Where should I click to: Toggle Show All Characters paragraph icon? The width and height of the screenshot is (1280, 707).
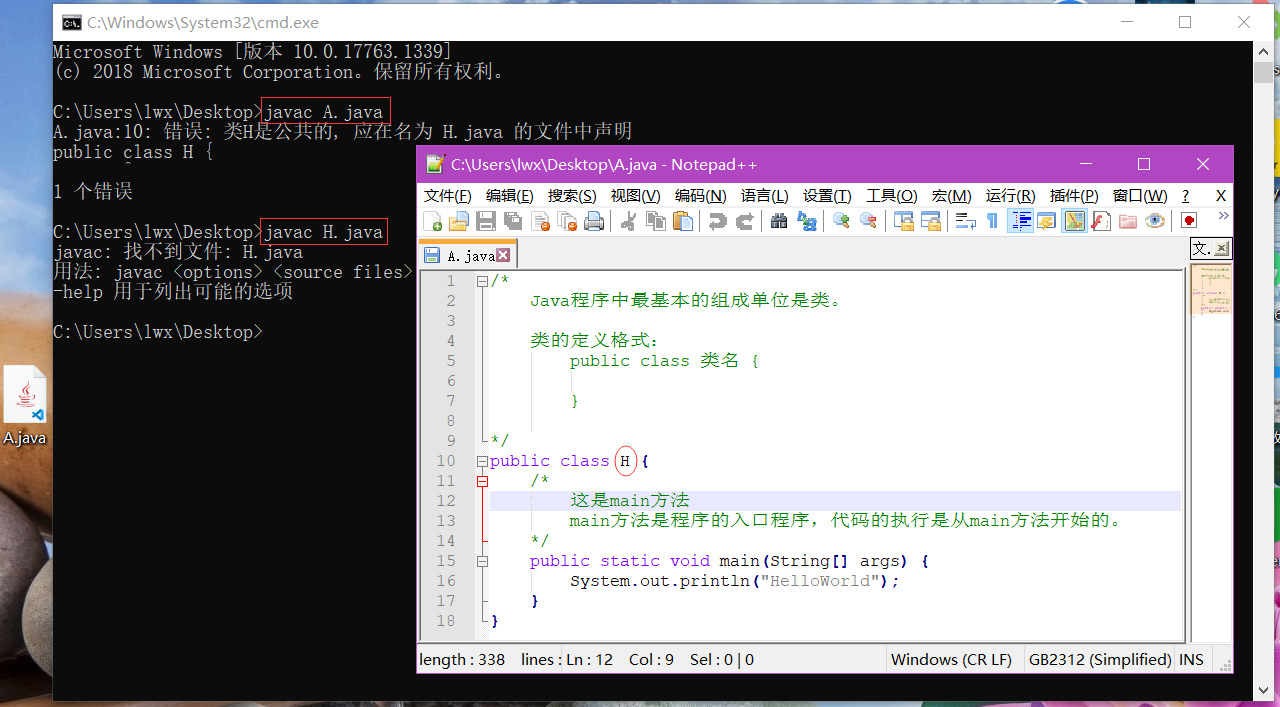[x=992, y=222]
